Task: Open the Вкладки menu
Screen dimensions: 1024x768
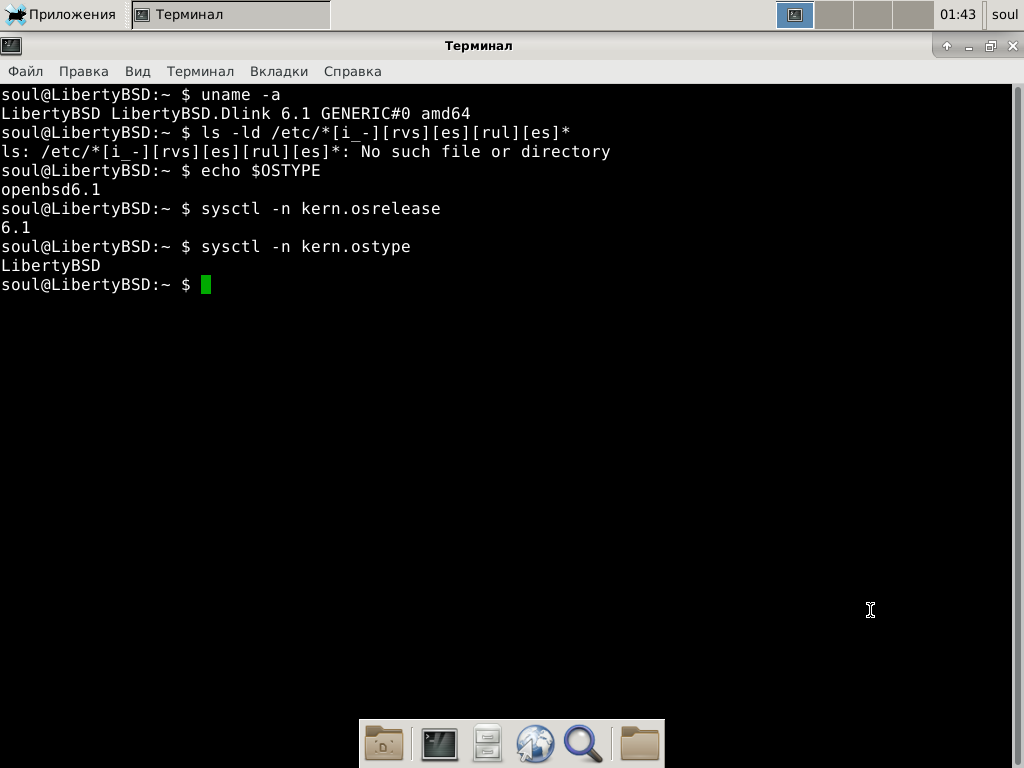Action: (279, 71)
